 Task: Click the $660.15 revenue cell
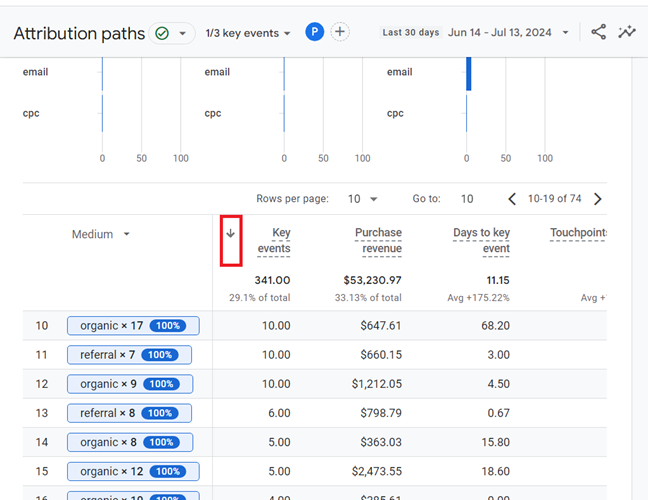click(x=381, y=355)
